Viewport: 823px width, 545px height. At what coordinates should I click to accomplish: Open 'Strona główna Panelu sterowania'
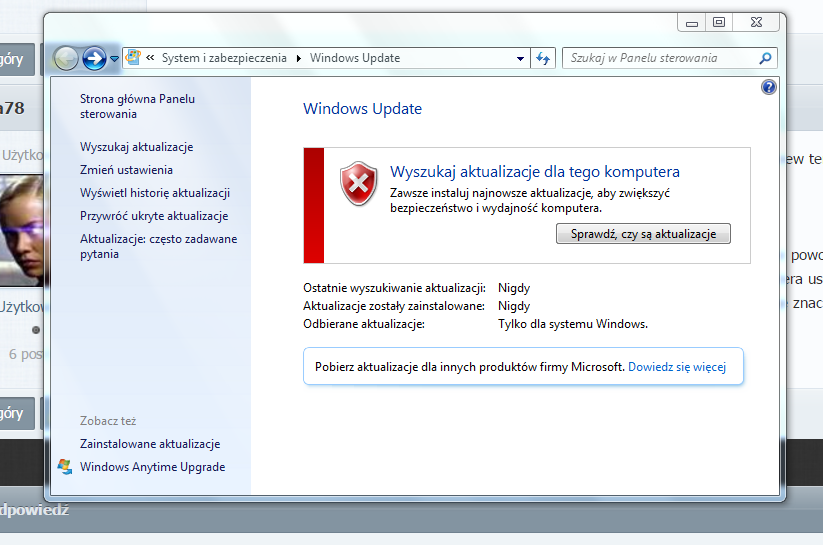pyautogui.click(x=137, y=106)
